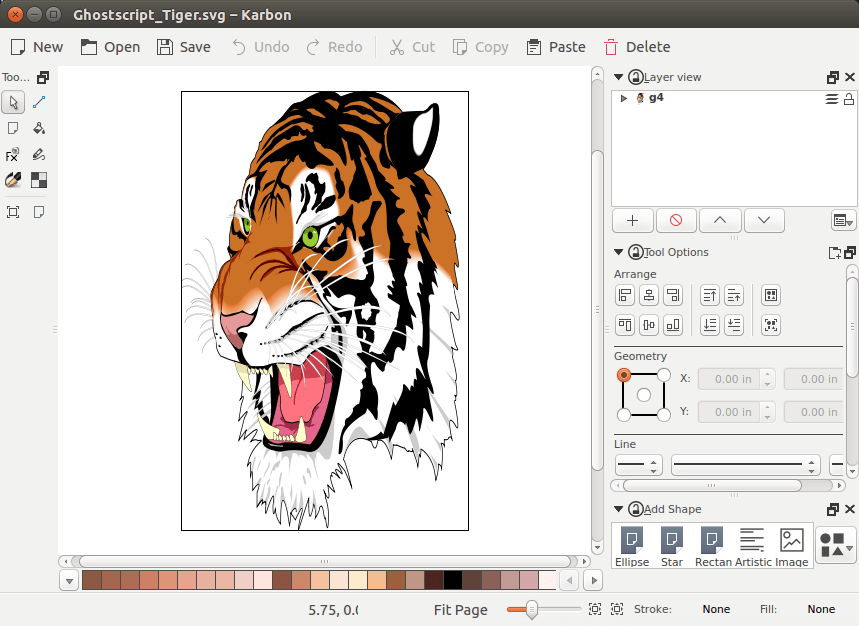Expand the g4 layer tree item
The height and width of the screenshot is (626, 859).
(624, 98)
